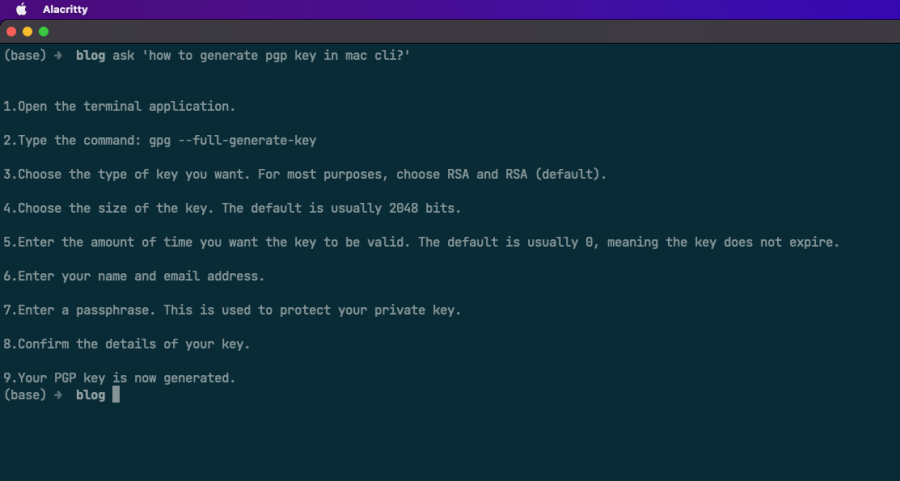The height and width of the screenshot is (481, 900).
Task: Click the gpg --full-generate-key command text
Action: click(x=232, y=141)
